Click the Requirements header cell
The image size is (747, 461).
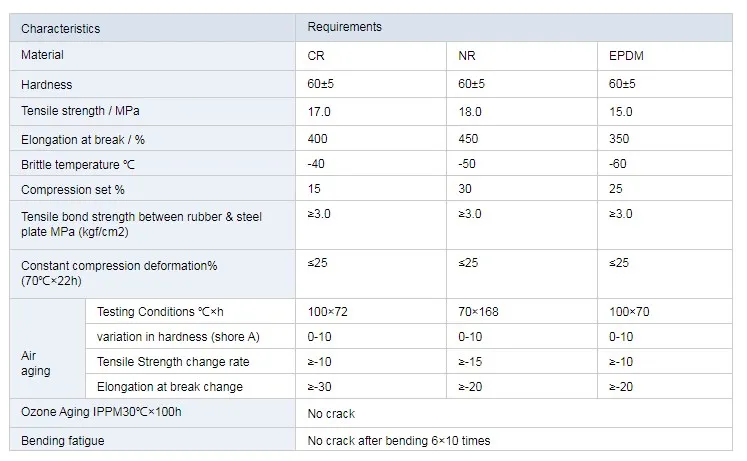(345, 27)
